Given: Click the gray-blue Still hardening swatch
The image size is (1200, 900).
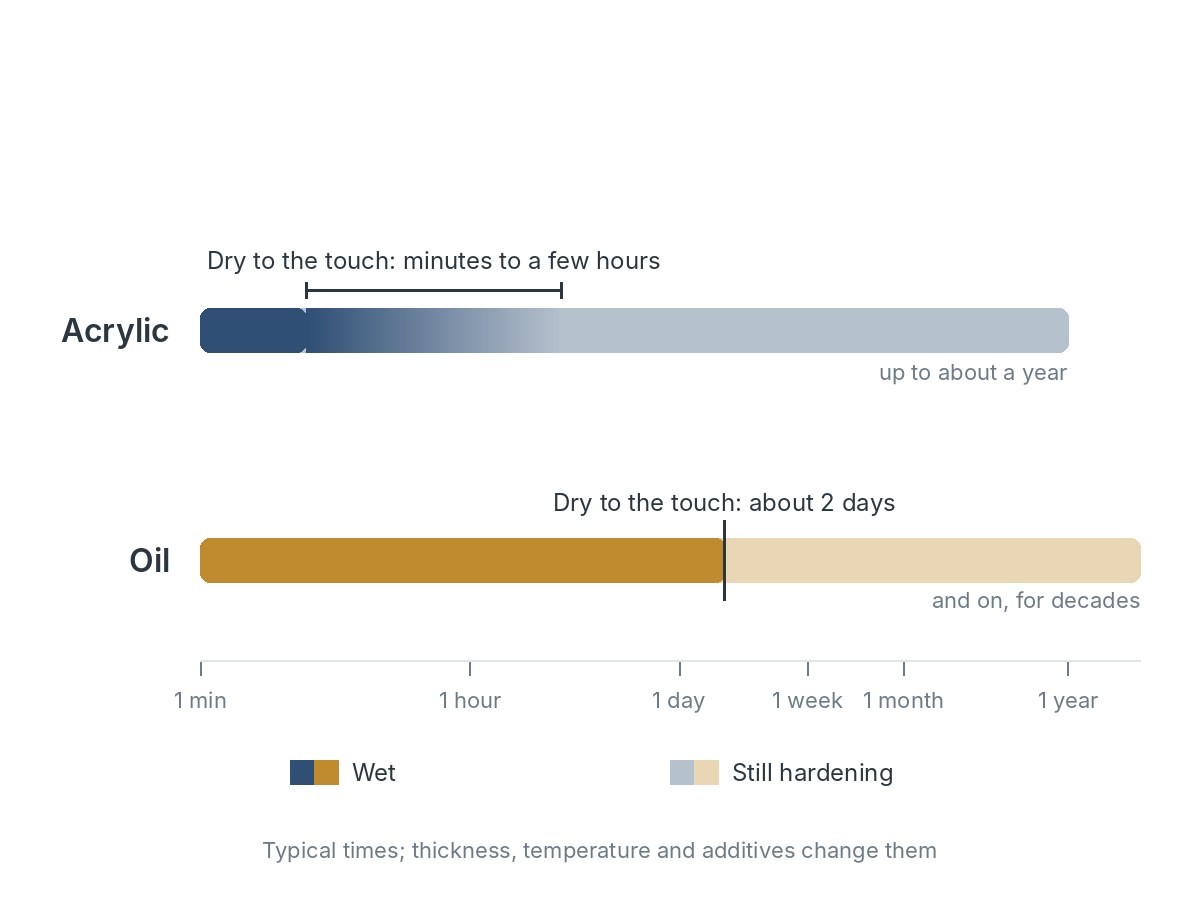Looking at the screenshot, I should coord(682,773).
